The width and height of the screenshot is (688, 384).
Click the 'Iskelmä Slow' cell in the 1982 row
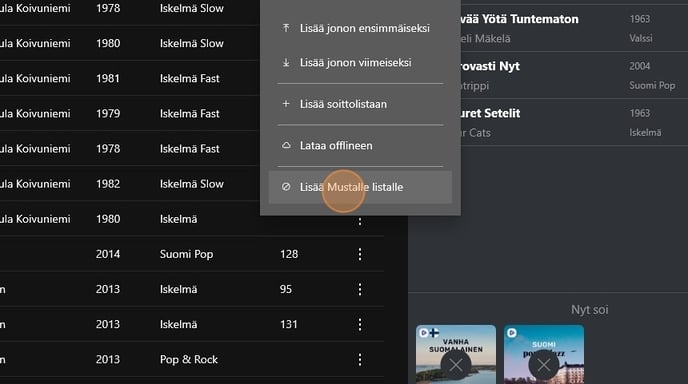pyautogui.click(x=192, y=184)
